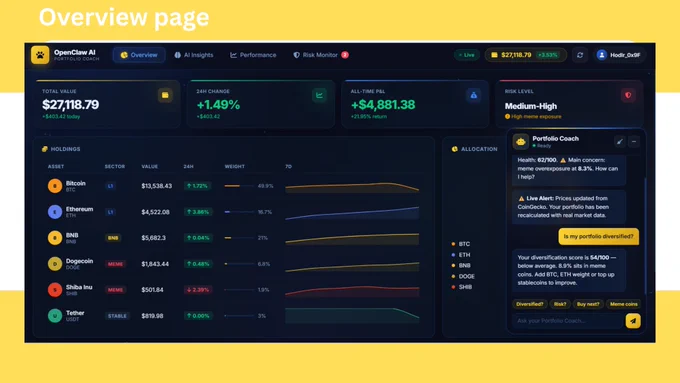The image size is (680, 383).
Task: Select the Shiba Inu coin icon
Action: pos(55,290)
